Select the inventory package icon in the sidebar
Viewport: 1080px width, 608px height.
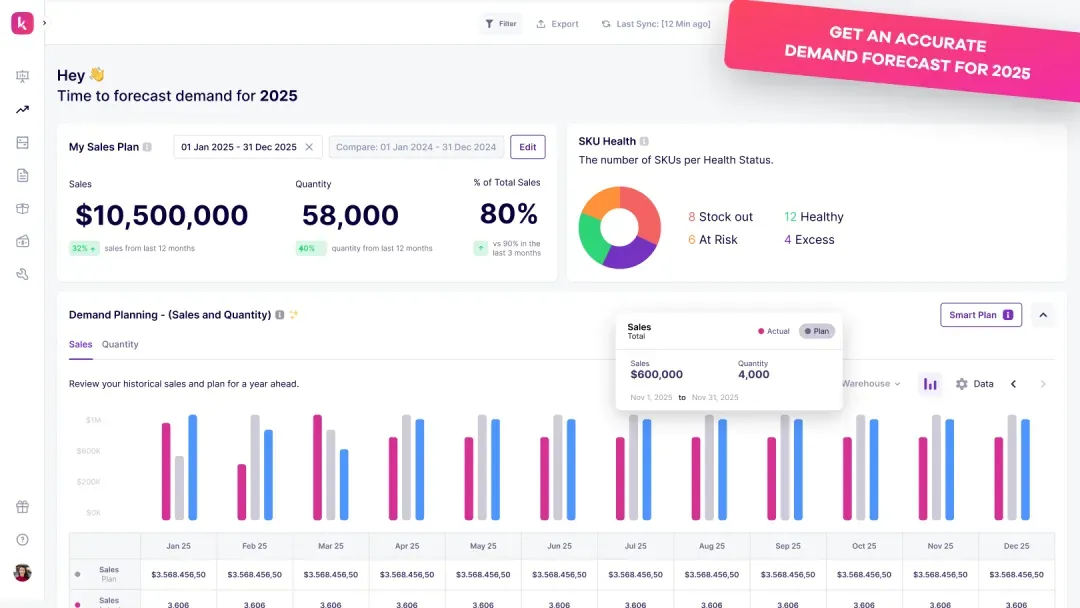[22, 208]
